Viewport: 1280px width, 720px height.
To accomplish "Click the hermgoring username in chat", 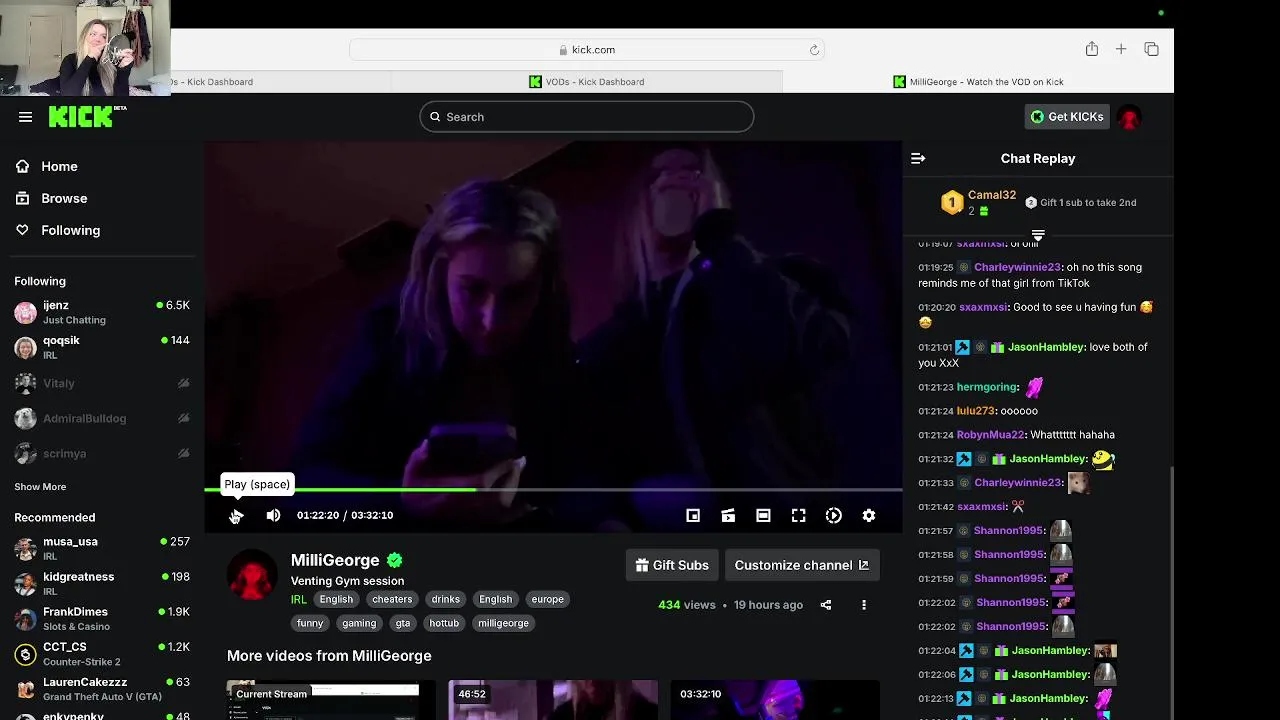I will click(x=986, y=387).
